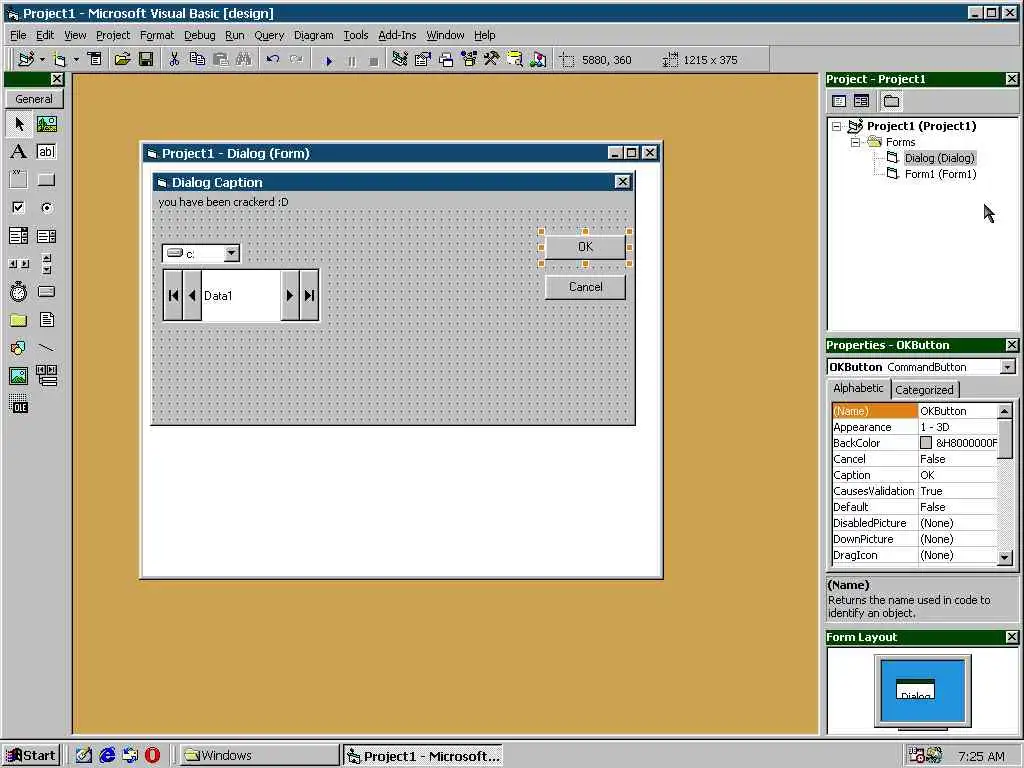Click the Properties list scroll-down arrow
The height and width of the screenshot is (768, 1024).
pos(1004,556)
